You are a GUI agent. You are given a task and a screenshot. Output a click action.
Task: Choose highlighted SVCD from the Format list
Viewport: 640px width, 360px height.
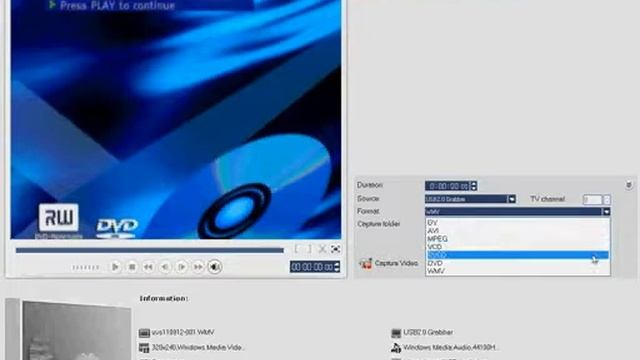click(518, 255)
